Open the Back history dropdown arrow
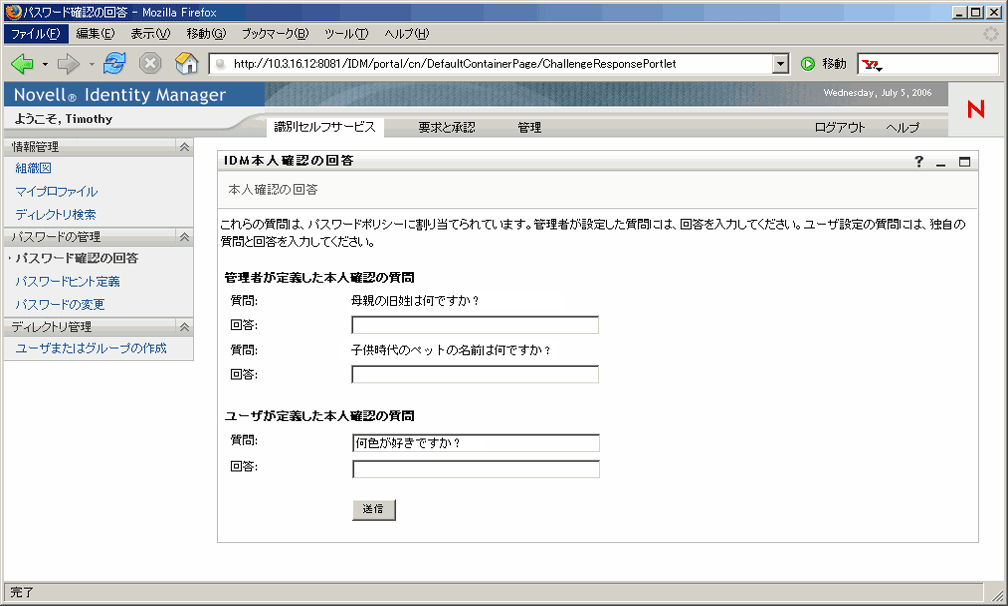The height and width of the screenshot is (606, 1008). (45, 64)
